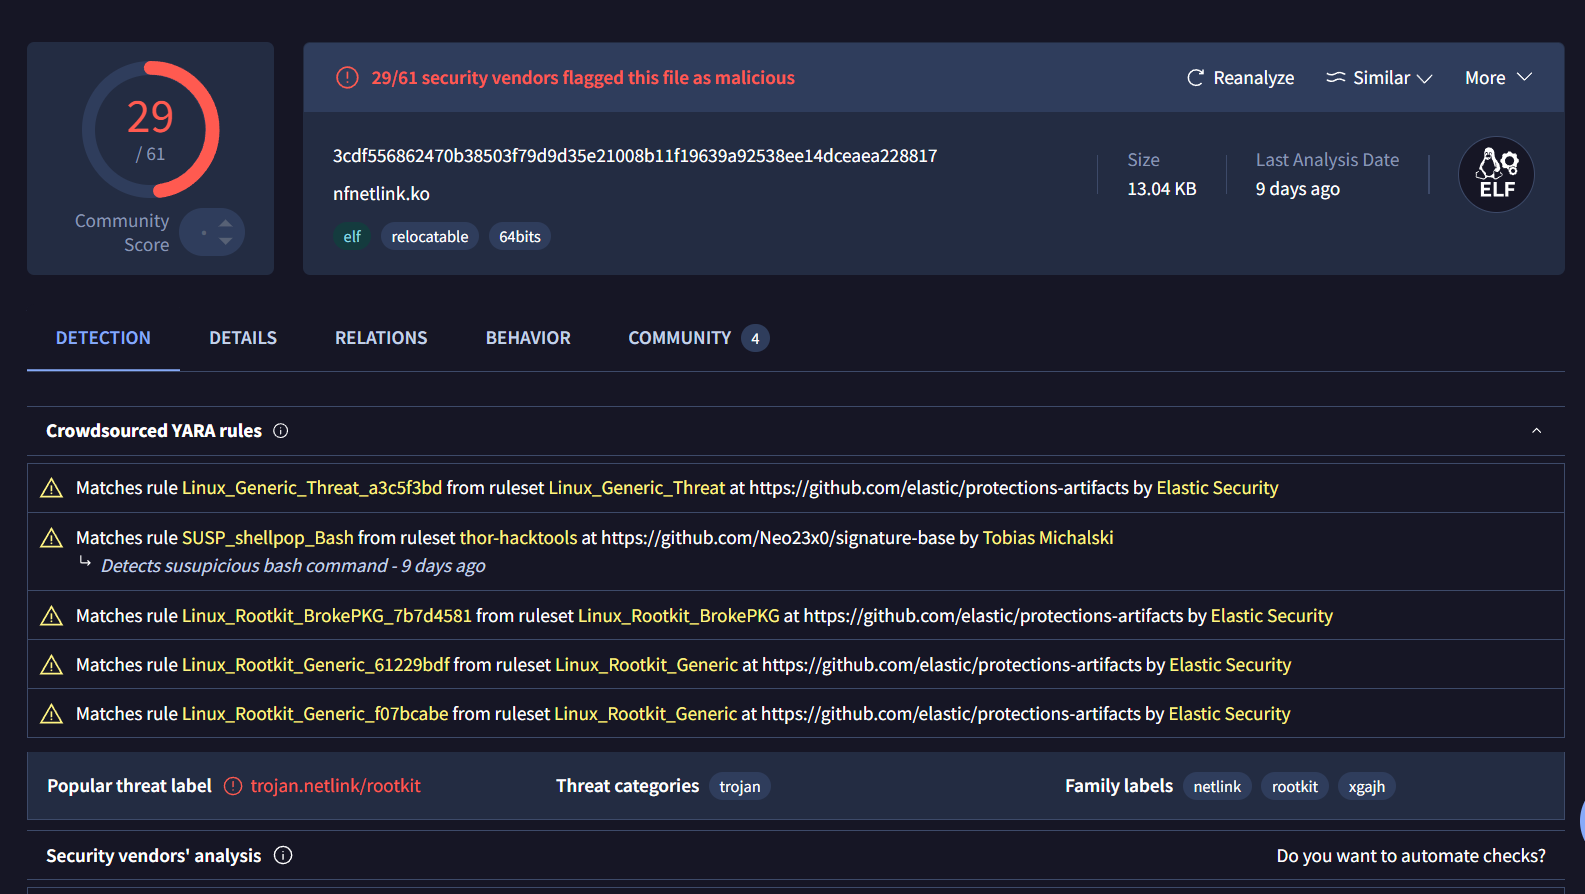The image size is (1585, 894).
Task: Click info icon next to Security vendors' analysis
Action: [x=283, y=855]
